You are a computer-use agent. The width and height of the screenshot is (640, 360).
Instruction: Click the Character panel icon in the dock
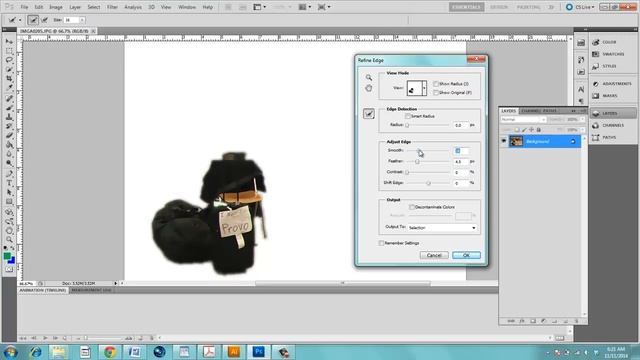581,90
